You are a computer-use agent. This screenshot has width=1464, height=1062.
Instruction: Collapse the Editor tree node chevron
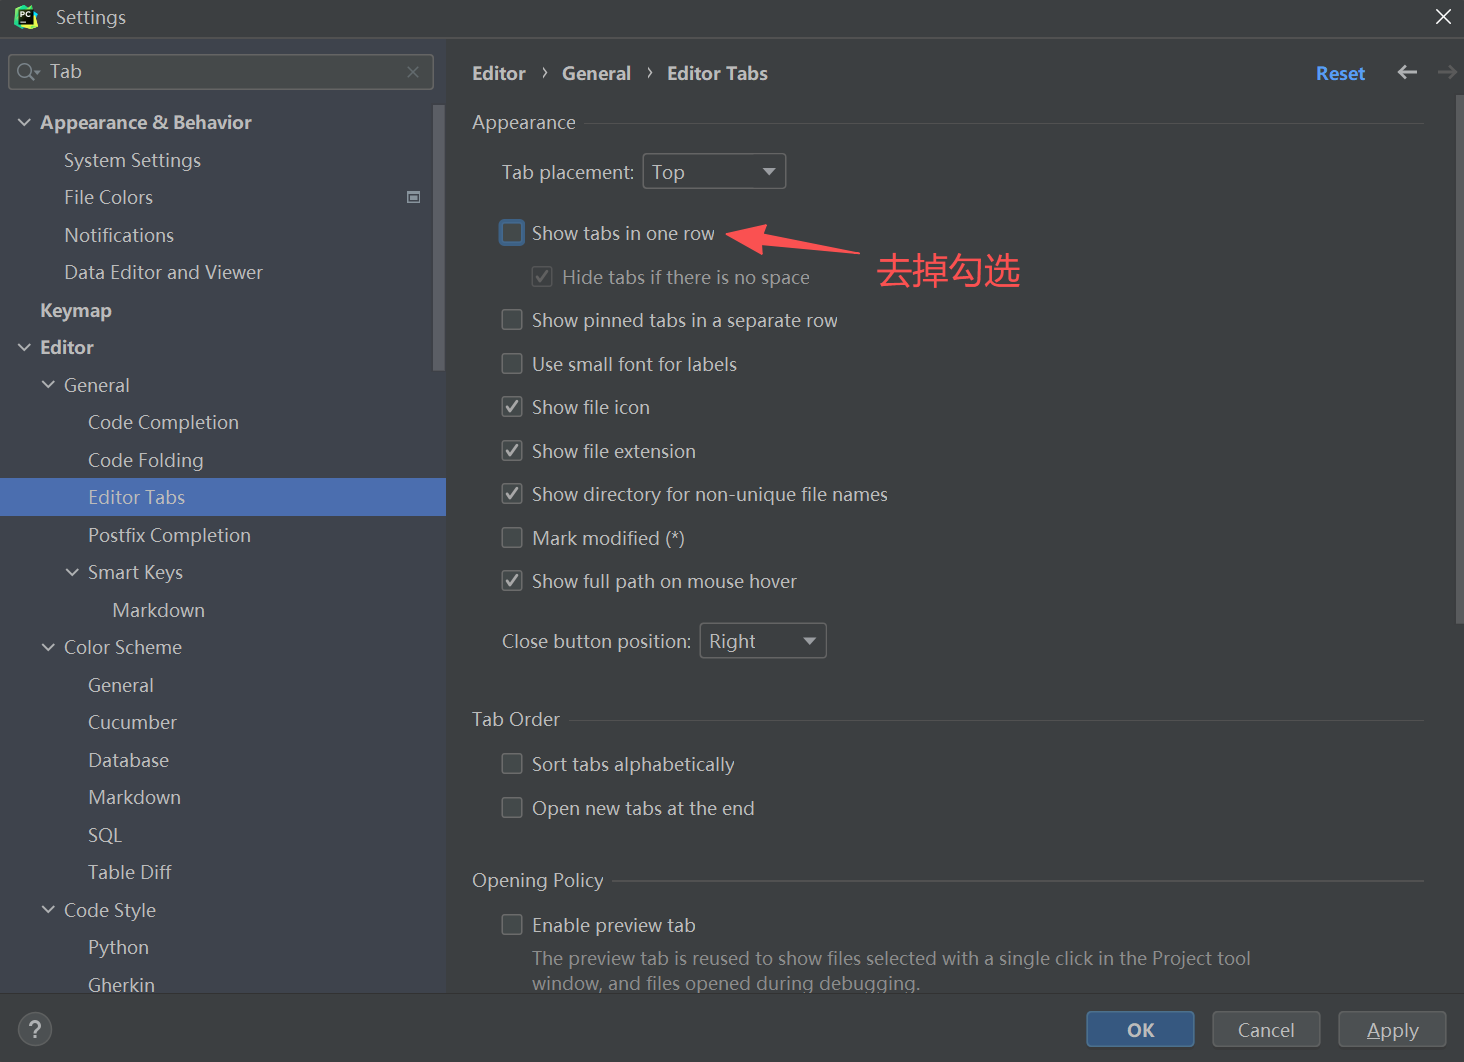[24, 347]
